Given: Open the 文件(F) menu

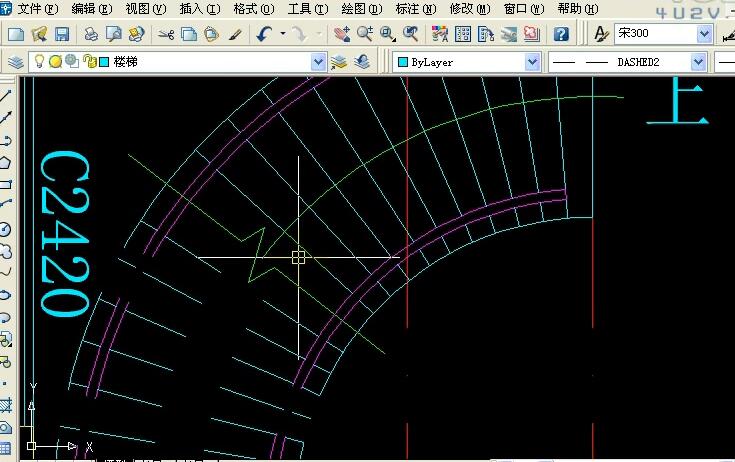Looking at the screenshot, I should tap(38, 9).
